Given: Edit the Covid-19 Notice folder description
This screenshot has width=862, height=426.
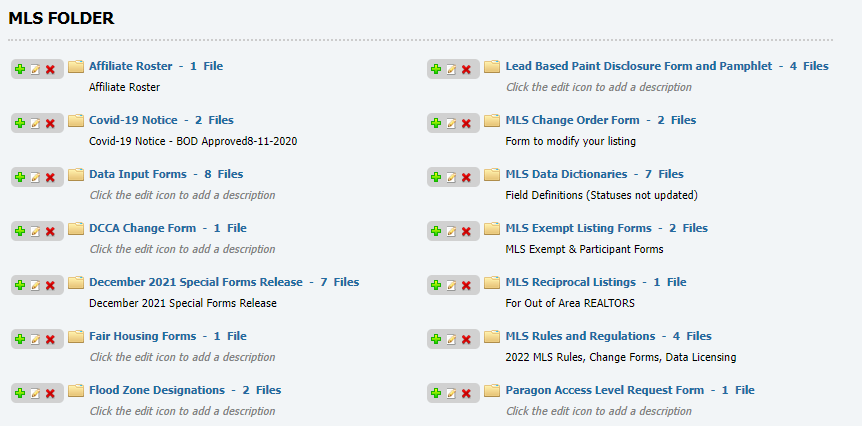Looking at the screenshot, I should pos(35,123).
